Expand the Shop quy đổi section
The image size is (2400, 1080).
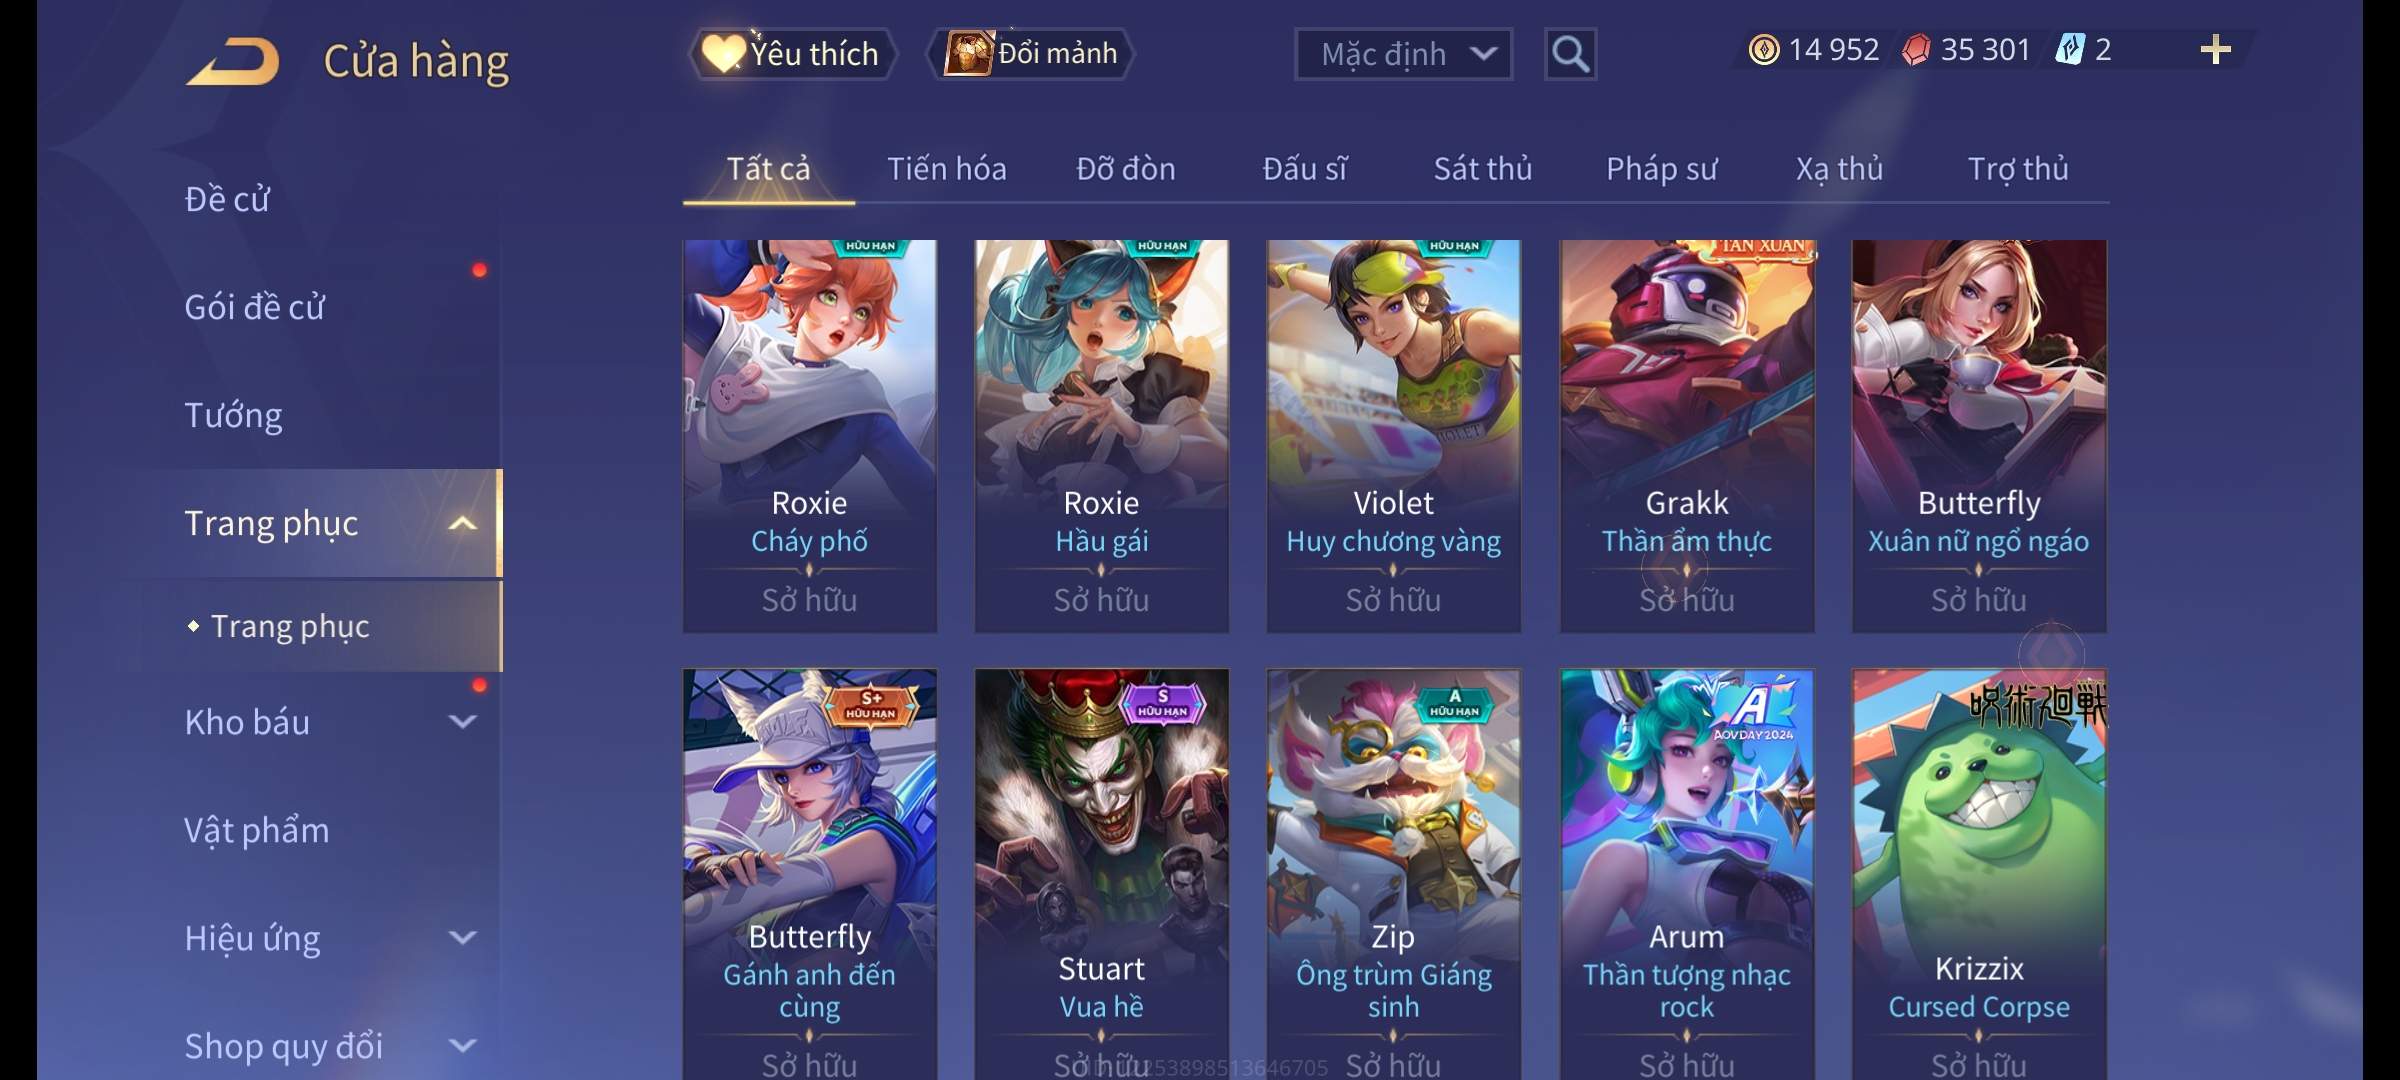[x=463, y=1046]
